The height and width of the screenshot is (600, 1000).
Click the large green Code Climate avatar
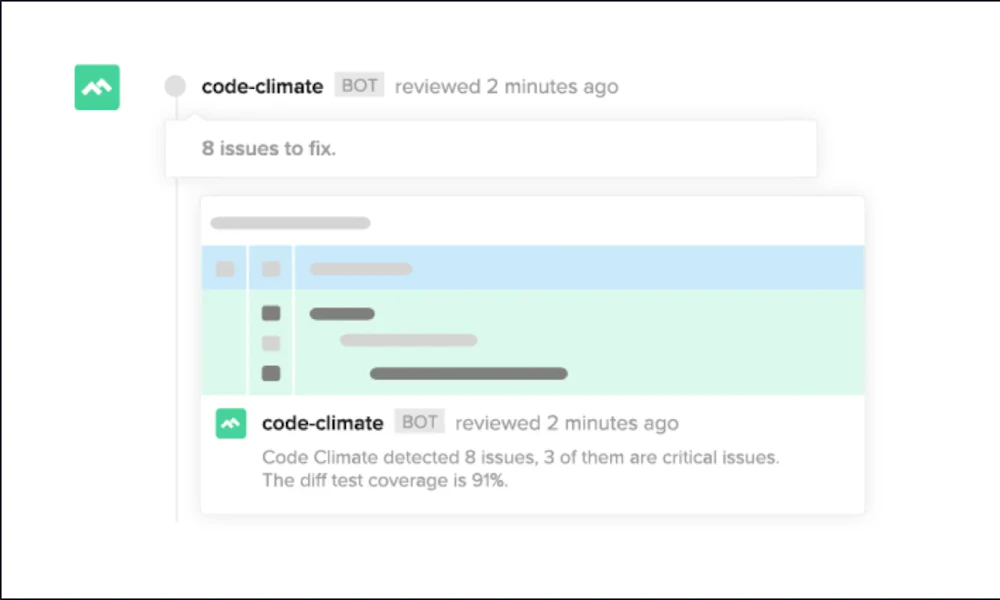pos(97,87)
